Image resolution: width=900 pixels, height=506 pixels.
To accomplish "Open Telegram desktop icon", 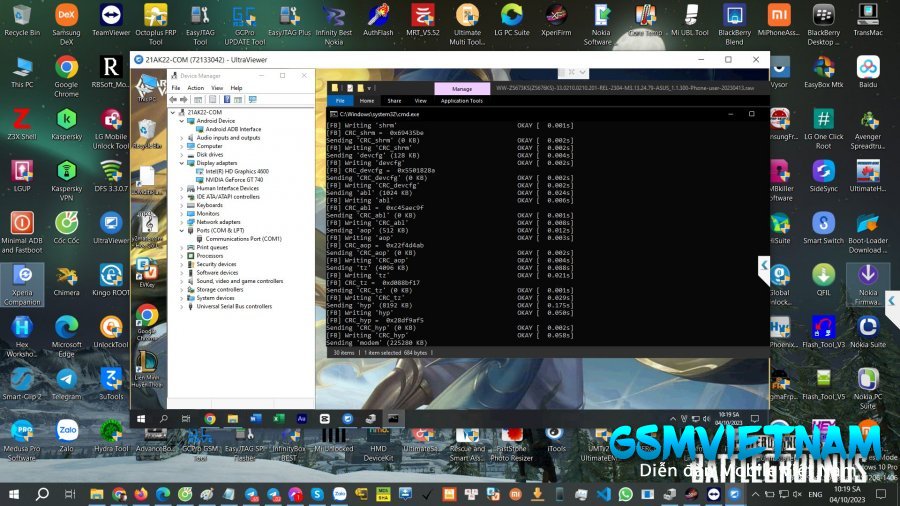I will coord(67,384).
